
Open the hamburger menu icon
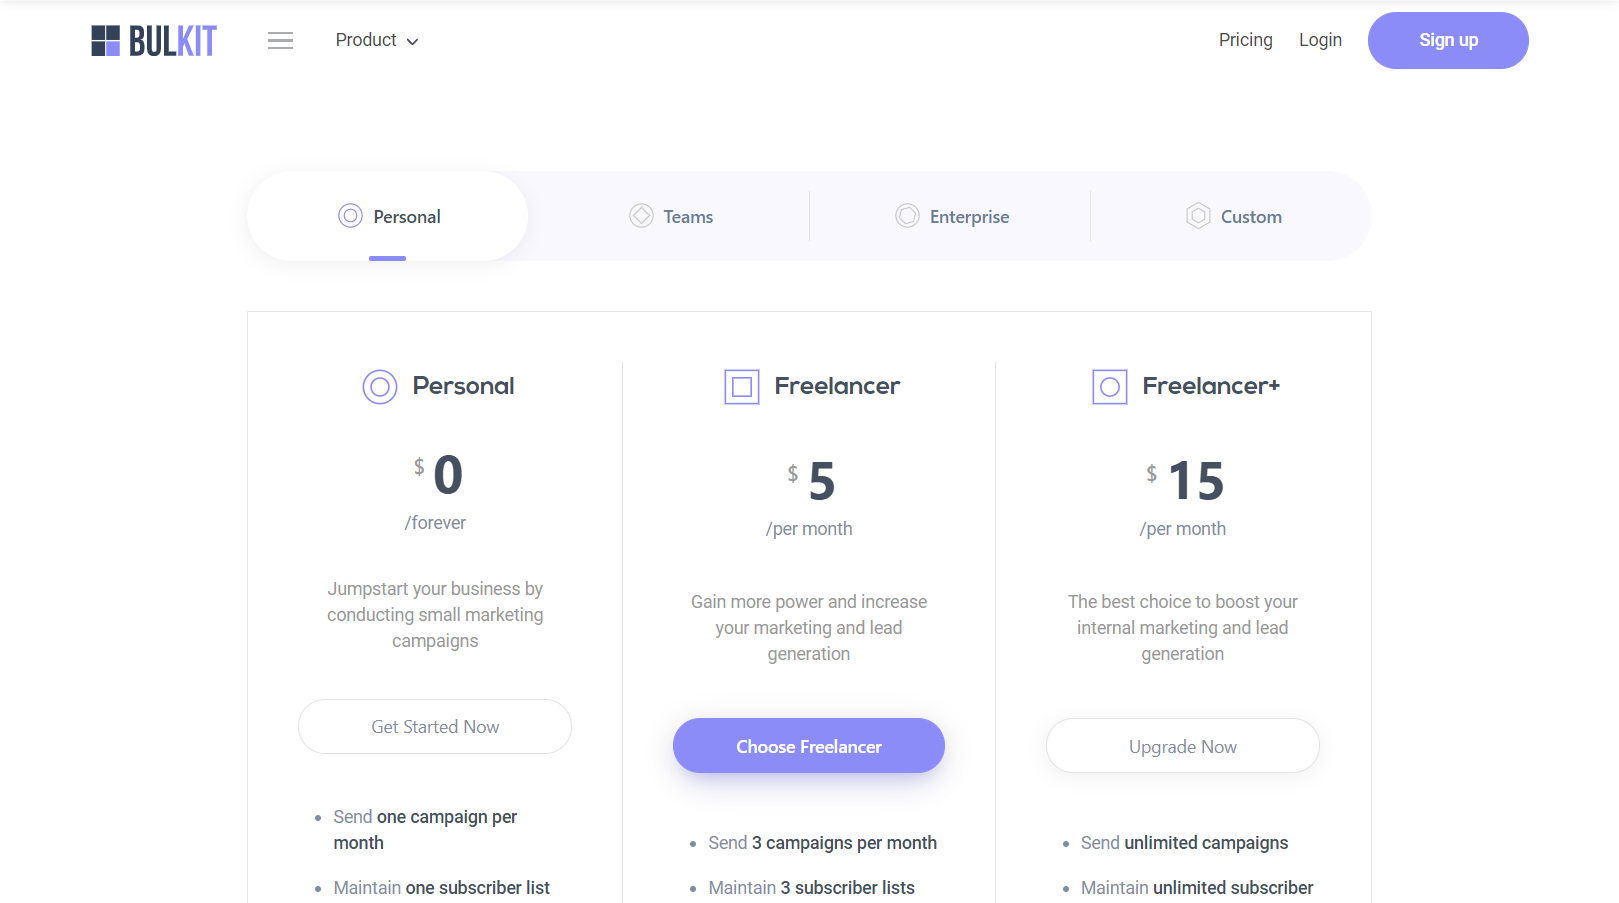pyautogui.click(x=280, y=41)
